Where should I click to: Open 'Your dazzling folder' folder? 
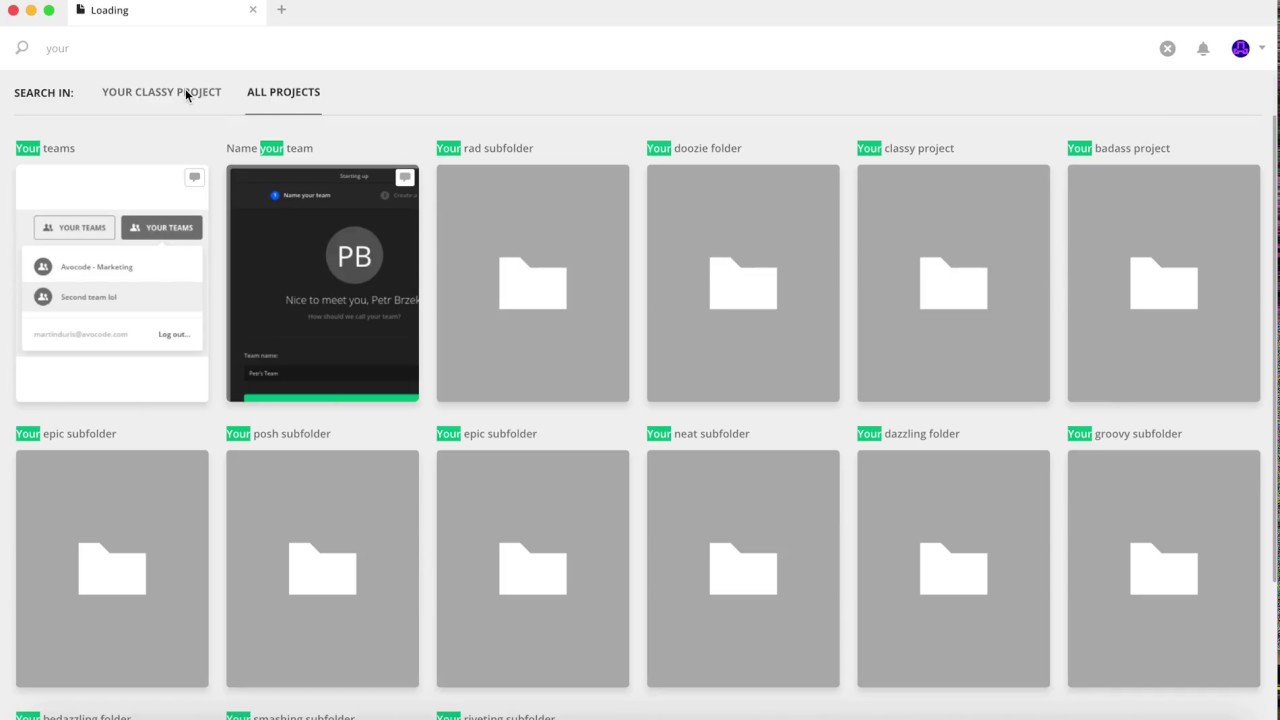pos(953,568)
